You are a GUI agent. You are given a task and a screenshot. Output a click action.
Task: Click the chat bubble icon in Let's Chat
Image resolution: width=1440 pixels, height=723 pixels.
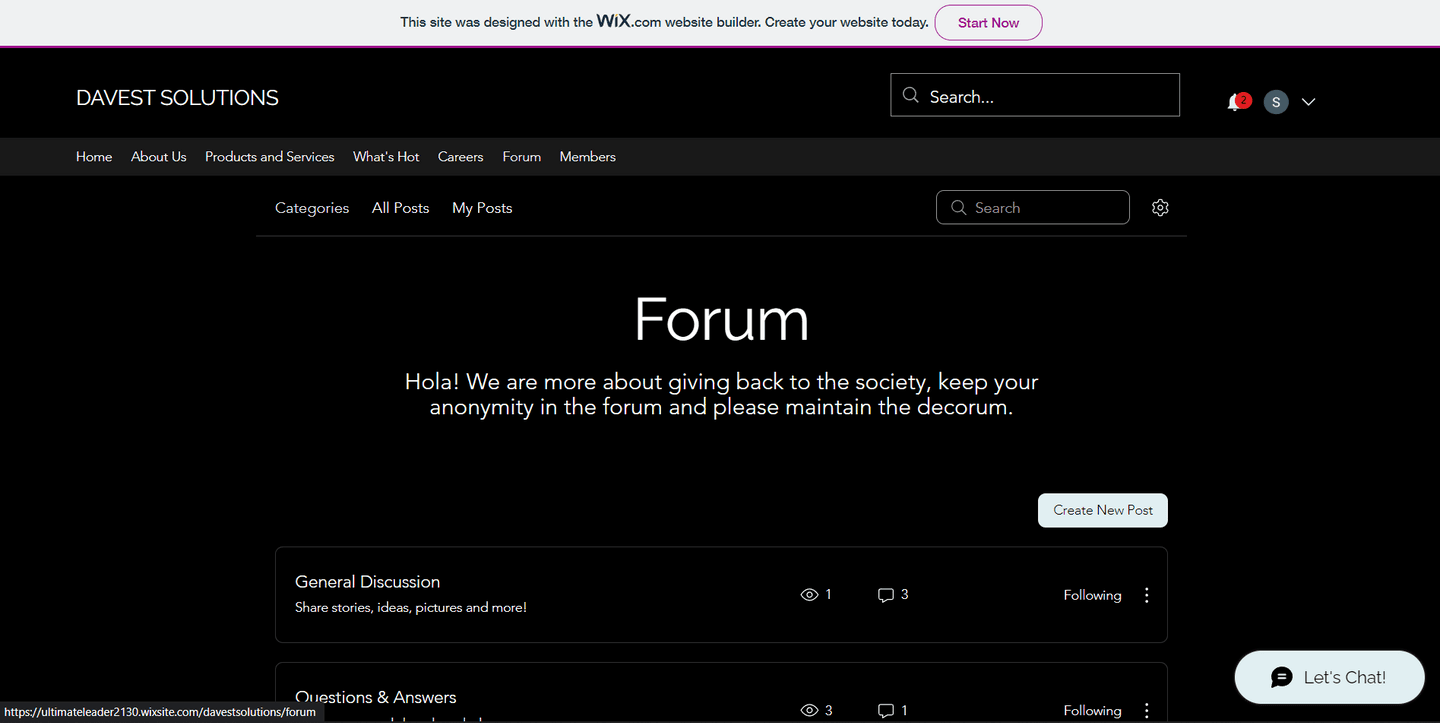pyautogui.click(x=1282, y=678)
